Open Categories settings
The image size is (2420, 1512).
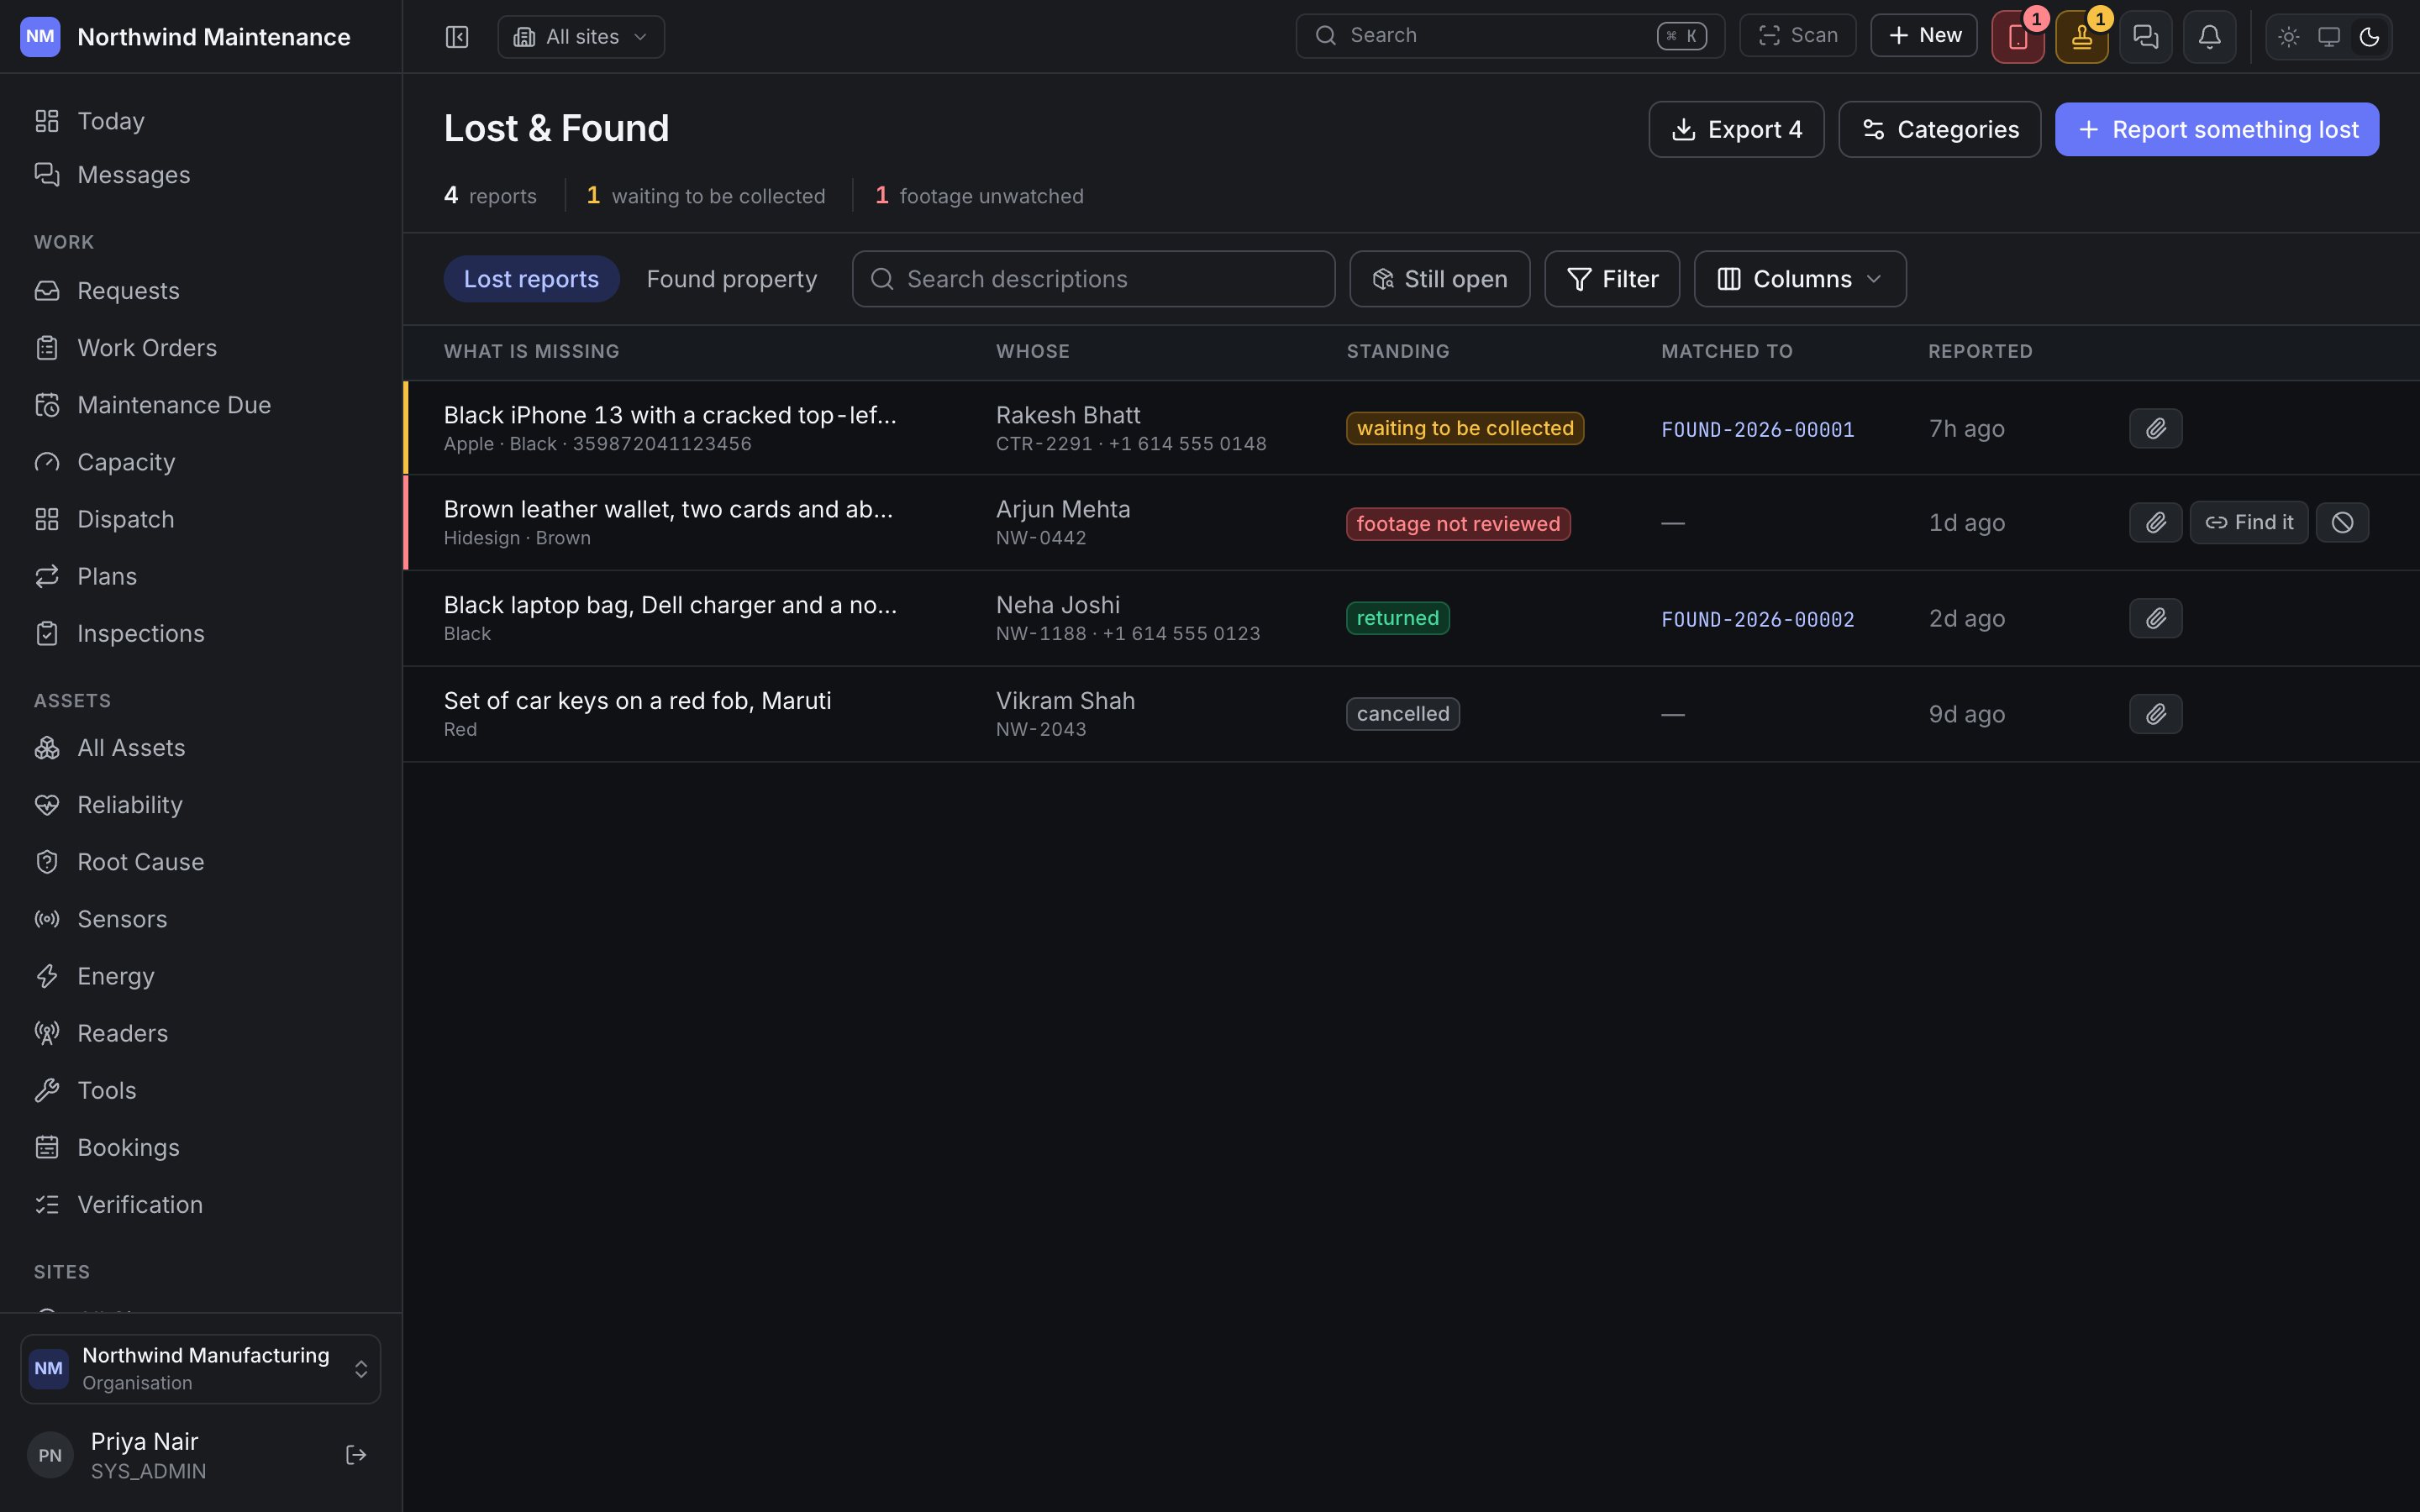[x=1939, y=129]
